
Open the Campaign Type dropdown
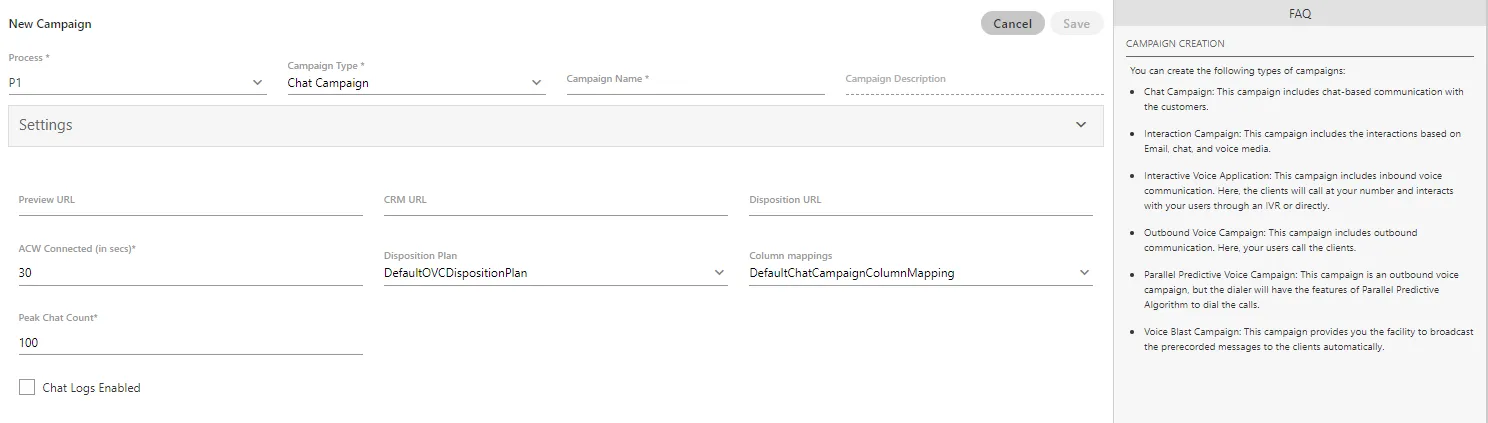click(416, 83)
